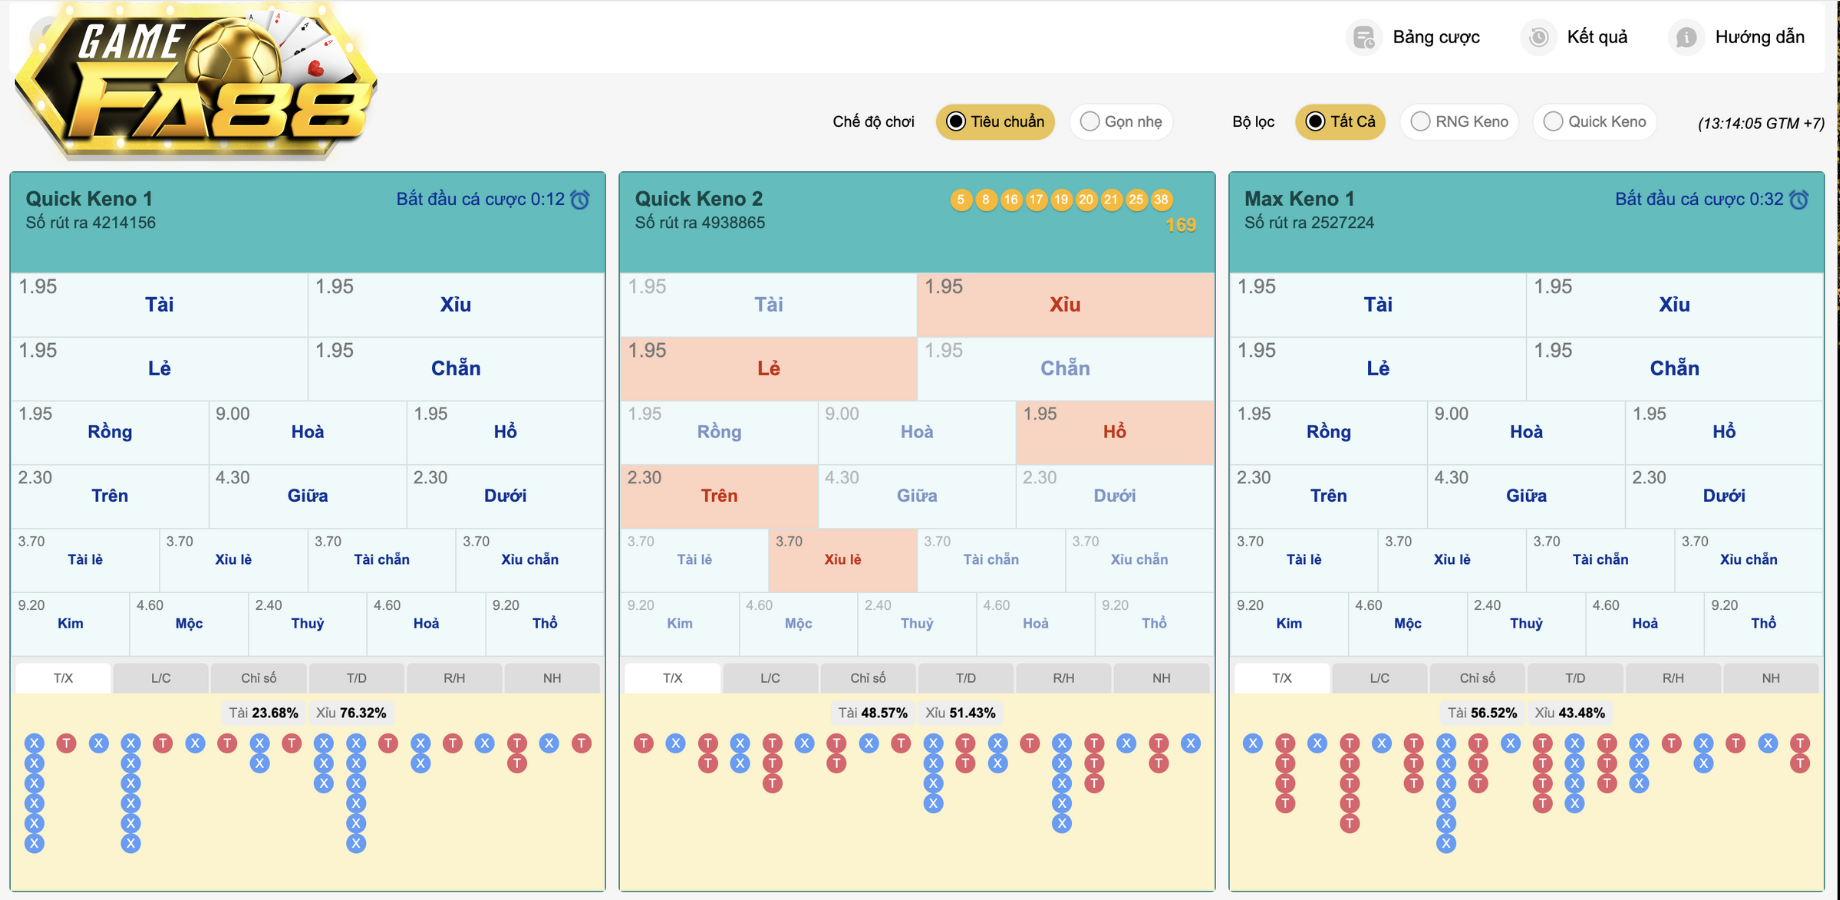
Task: Bet on Chẵn in Max Keno 1
Action: point(1674,369)
